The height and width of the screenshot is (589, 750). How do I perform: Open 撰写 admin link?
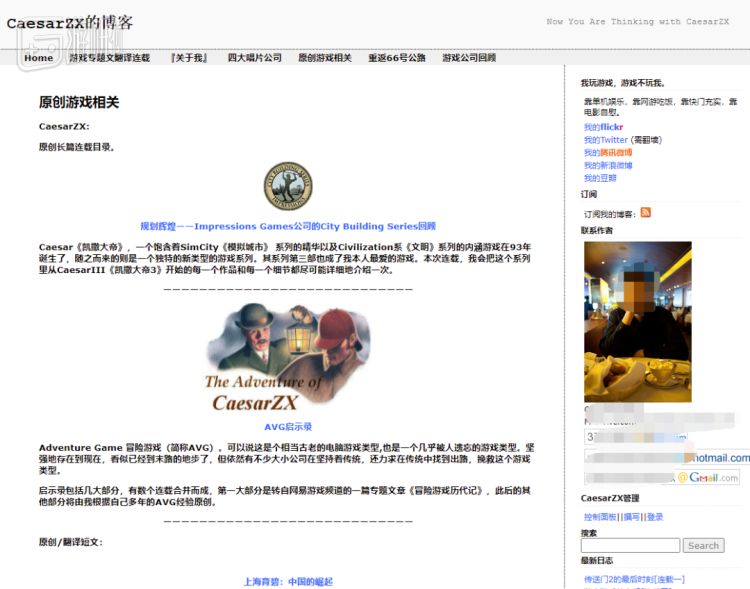pos(632,517)
